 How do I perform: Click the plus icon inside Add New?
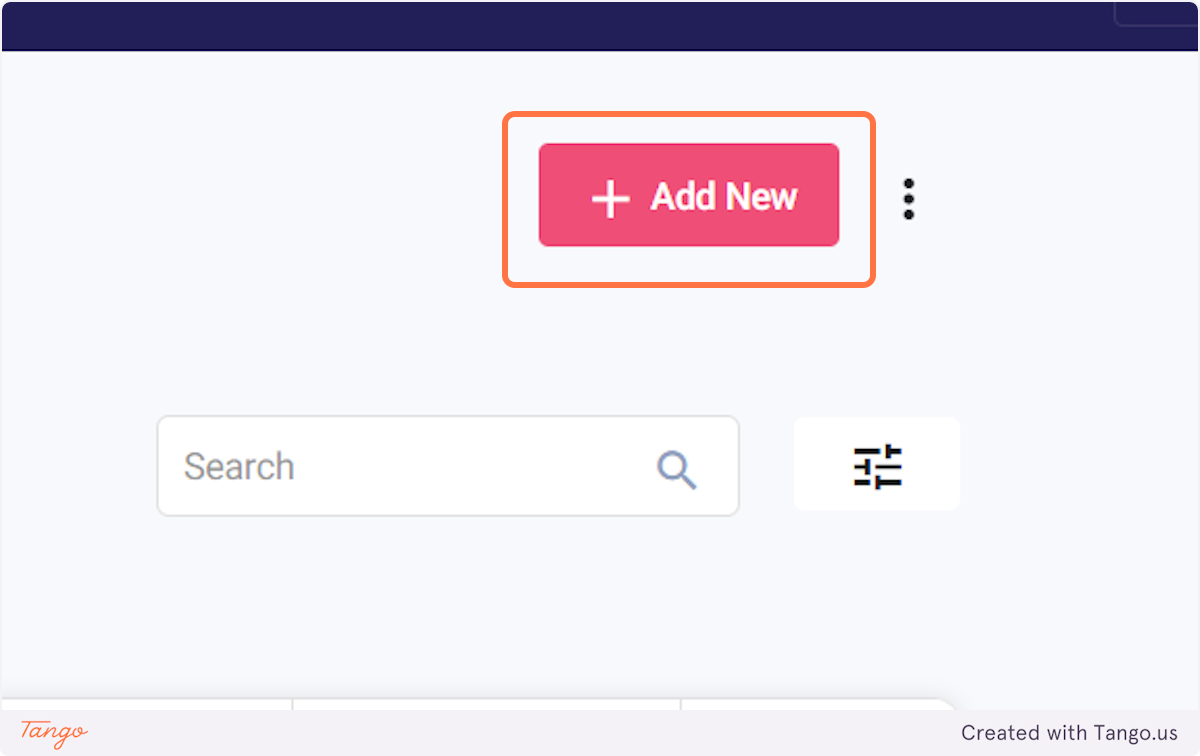(x=610, y=199)
